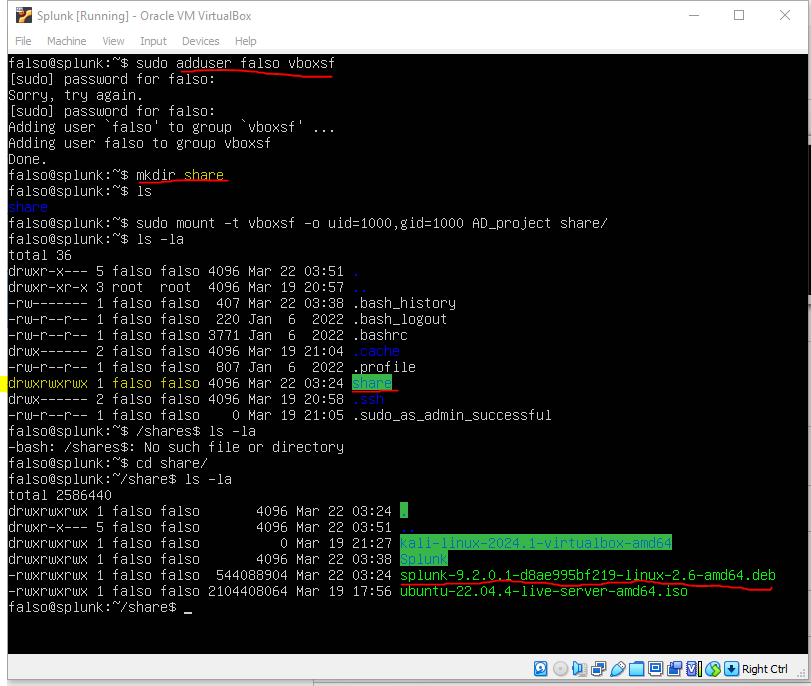Image resolution: width=811 pixels, height=686 pixels.
Task: Click the highlighted Splunk directory name in listing
Action: click(x=424, y=559)
